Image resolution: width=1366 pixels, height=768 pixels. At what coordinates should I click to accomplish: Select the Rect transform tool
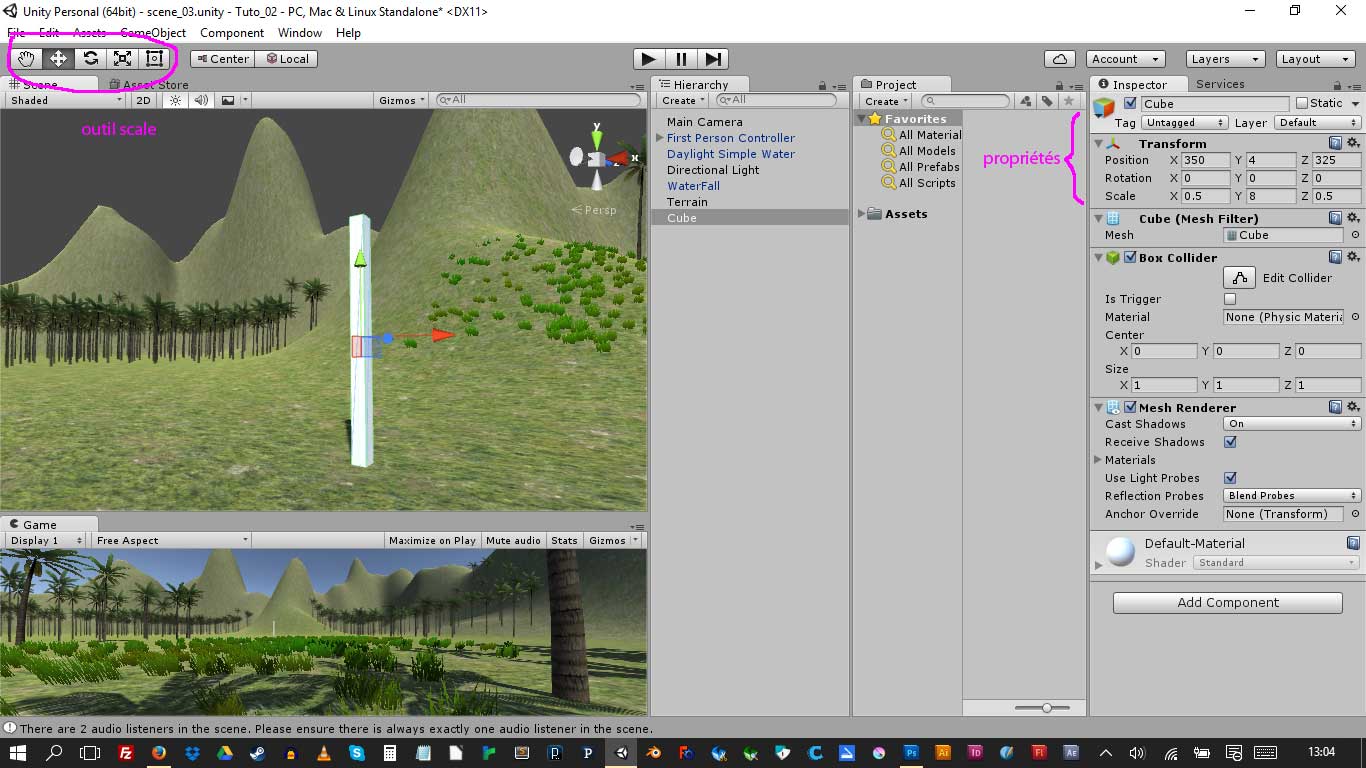coord(154,59)
